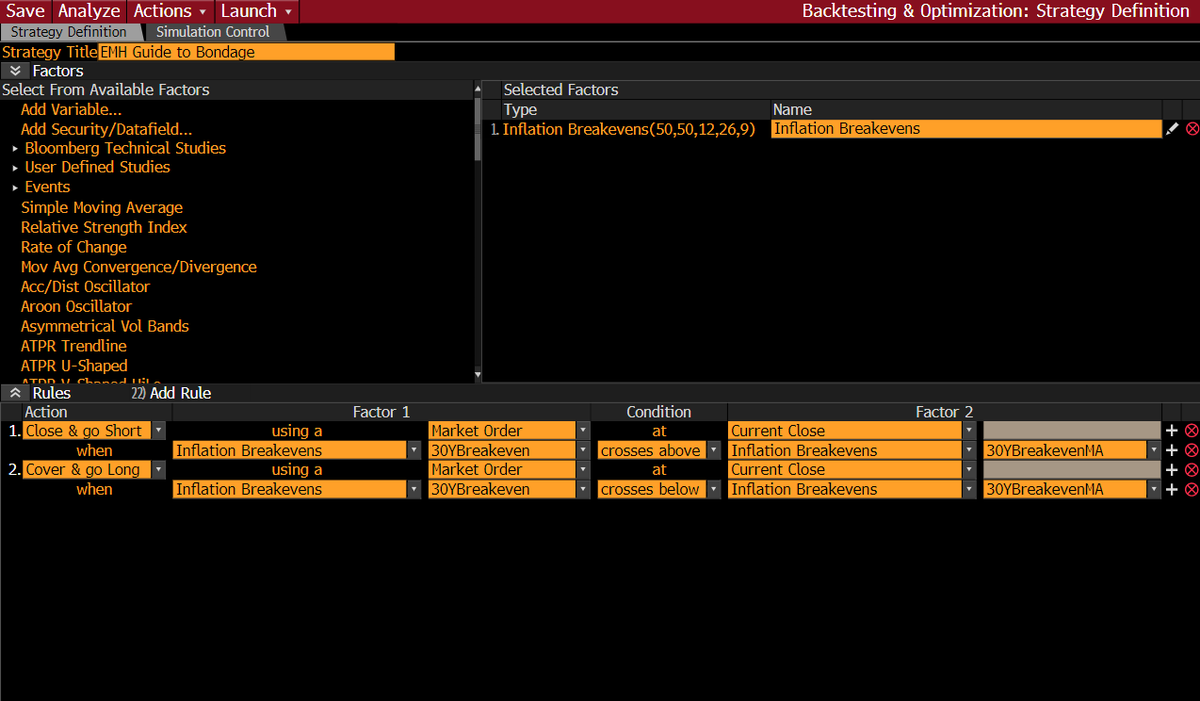
Task: Open the crosses above condition dropdown
Action: coord(712,450)
